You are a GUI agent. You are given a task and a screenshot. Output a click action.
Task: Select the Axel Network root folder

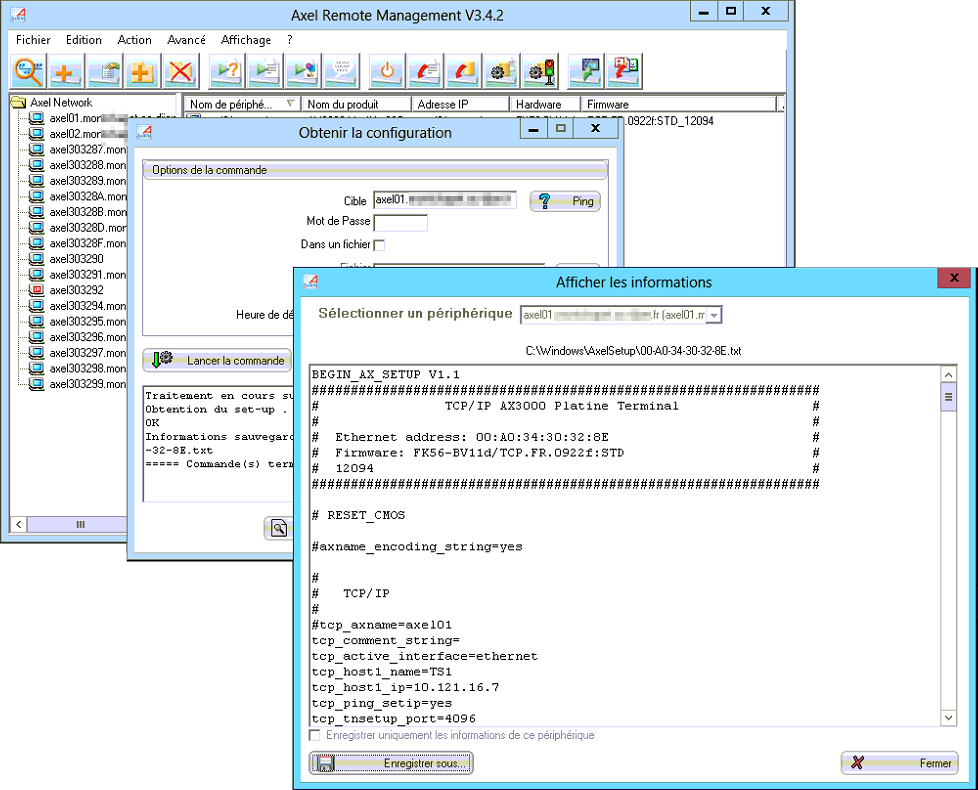61,102
